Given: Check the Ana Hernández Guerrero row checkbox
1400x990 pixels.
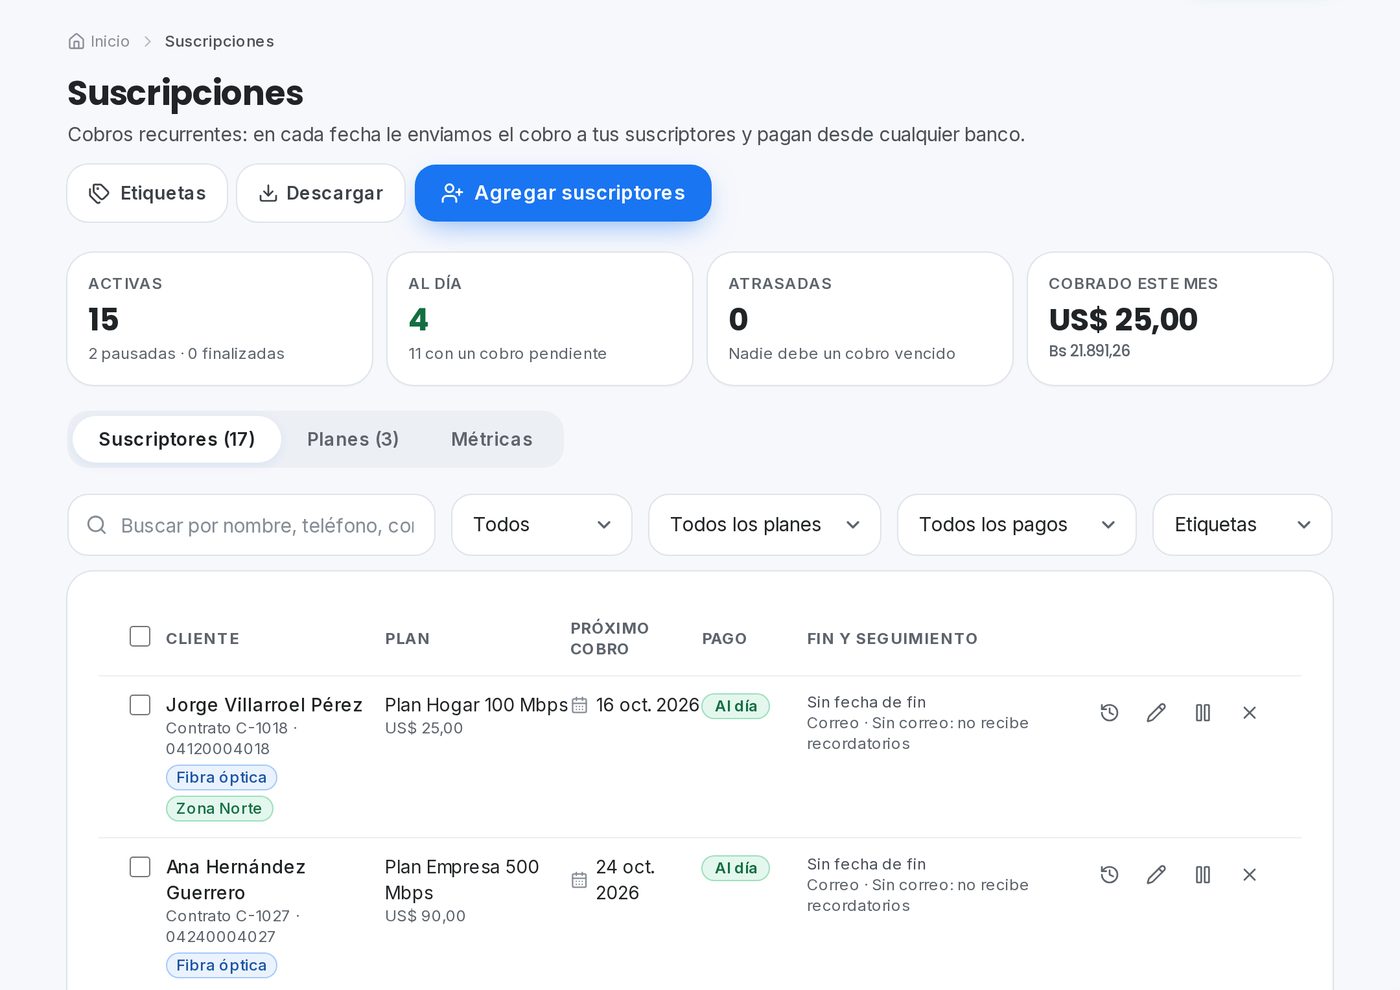Looking at the screenshot, I should click(x=140, y=867).
